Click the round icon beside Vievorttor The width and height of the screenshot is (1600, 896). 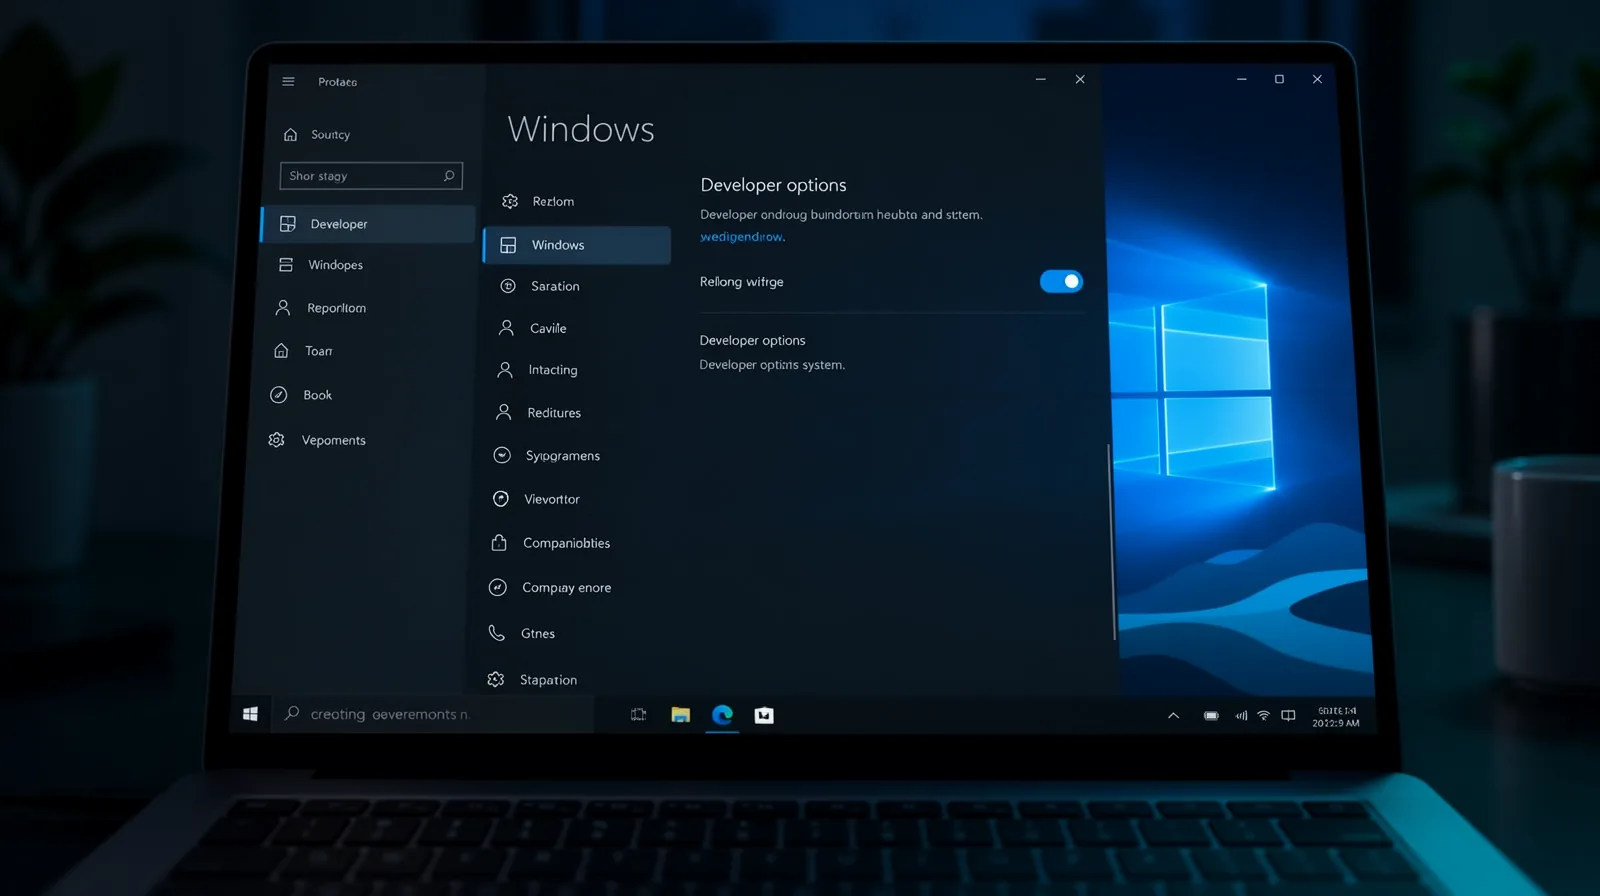[x=501, y=498]
